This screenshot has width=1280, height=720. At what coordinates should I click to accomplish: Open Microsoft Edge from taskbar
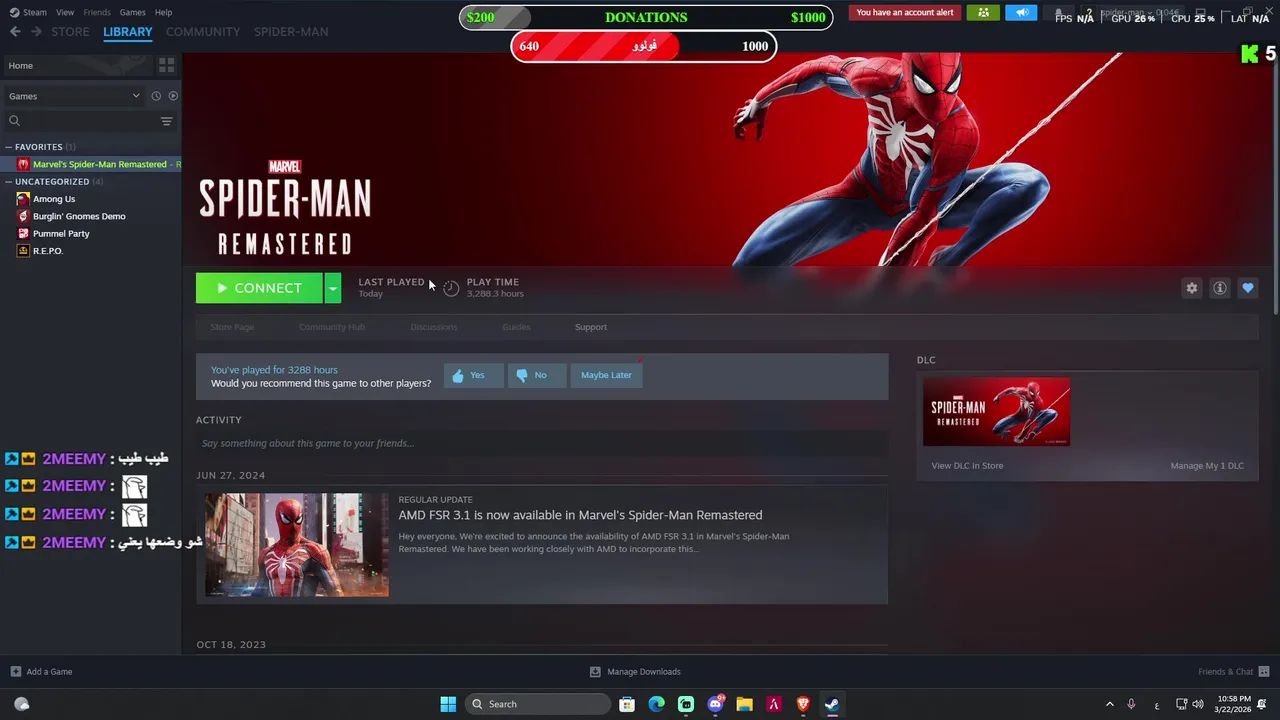pyautogui.click(x=656, y=704)
